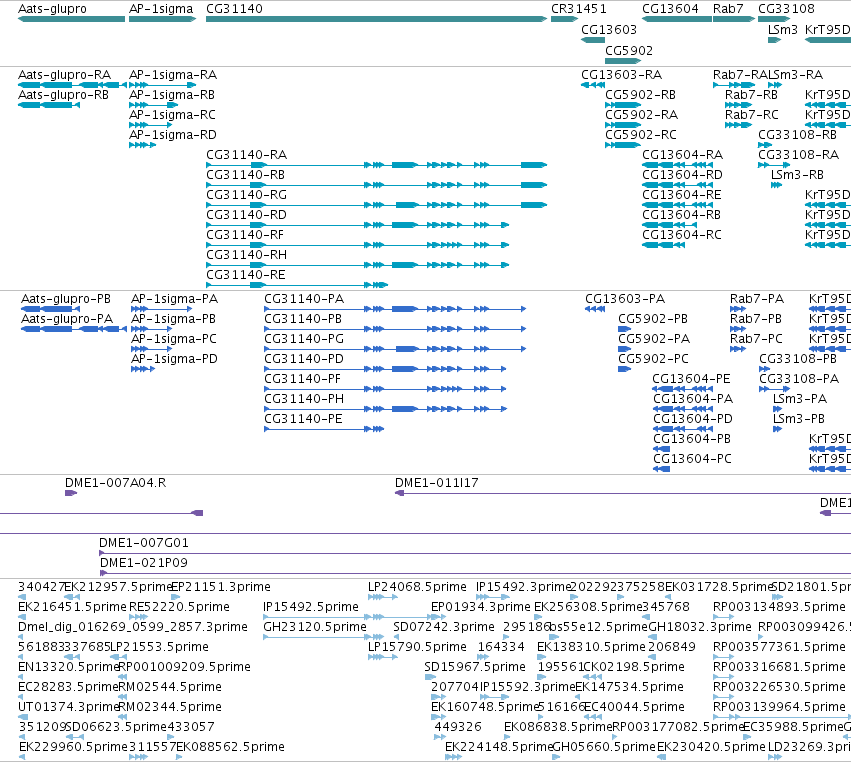Click protein label CG13603-PA
This screenshot has width=851, height=762.
[625, 299]
